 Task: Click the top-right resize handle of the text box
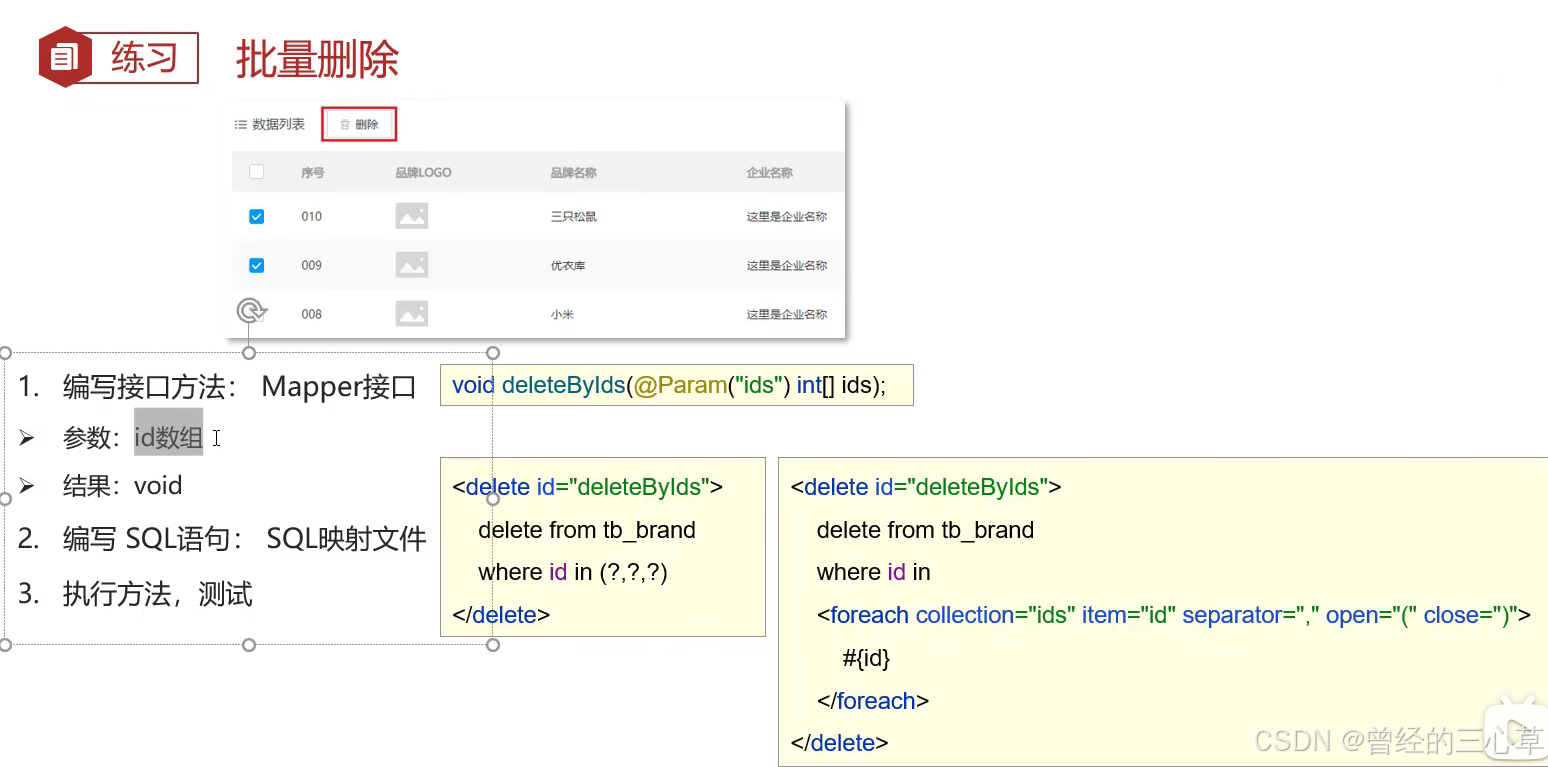(x=493, y=353)
